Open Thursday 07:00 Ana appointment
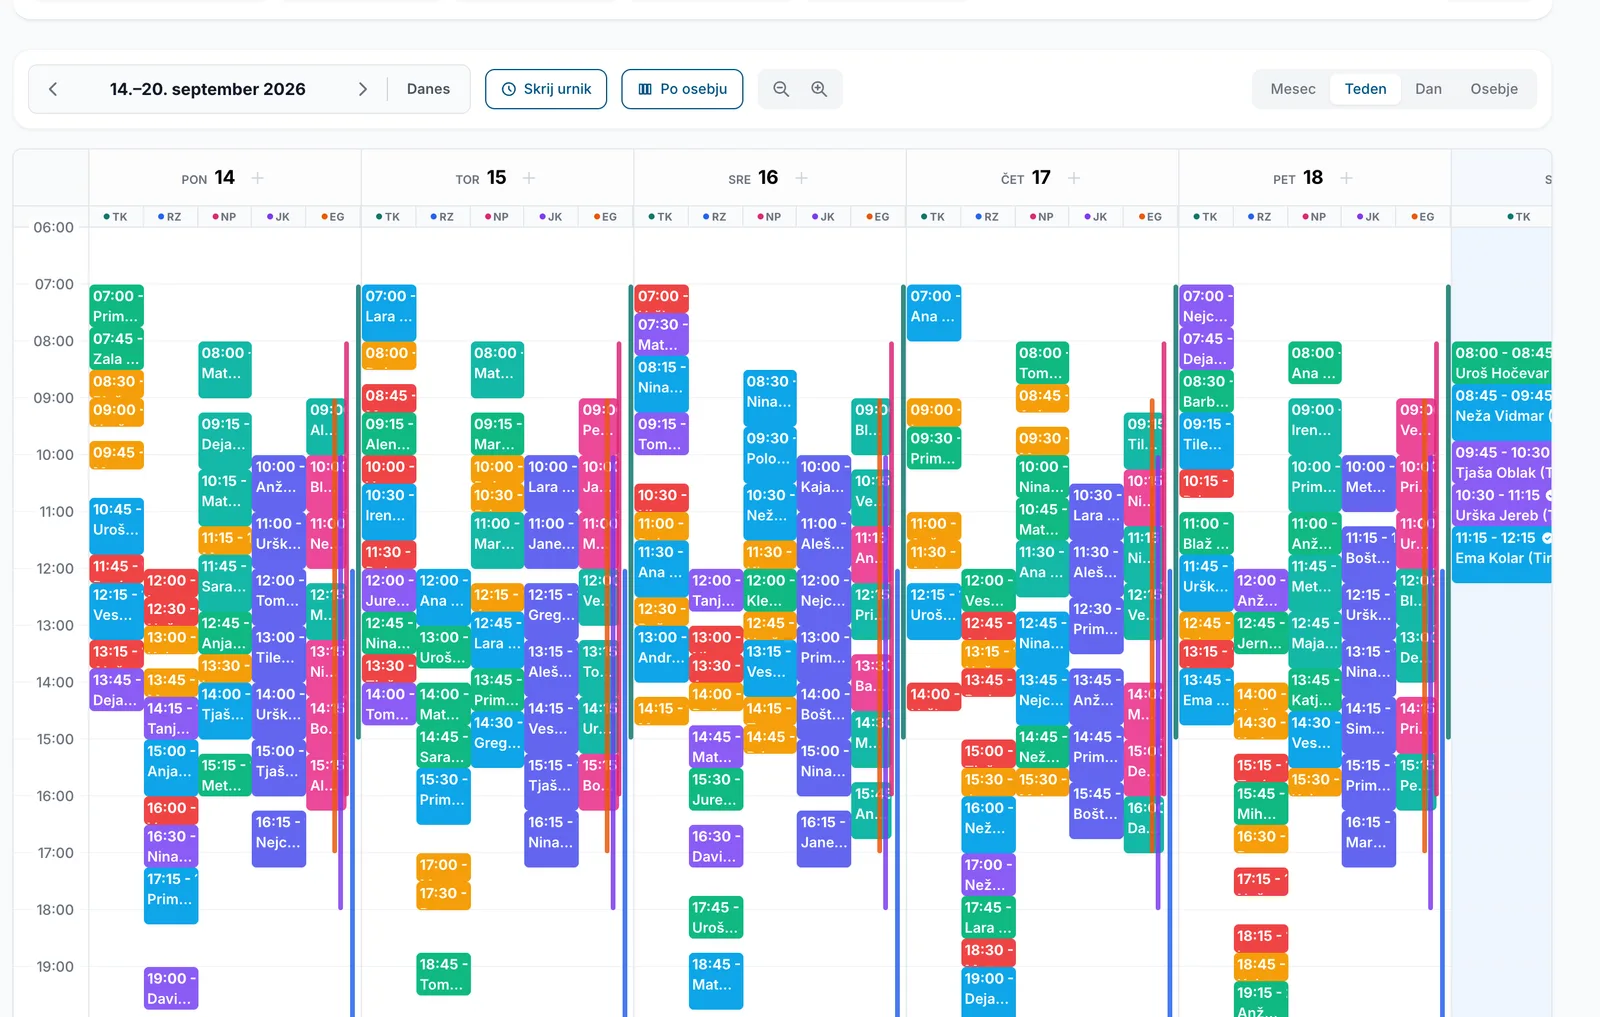 pos(934,312)
